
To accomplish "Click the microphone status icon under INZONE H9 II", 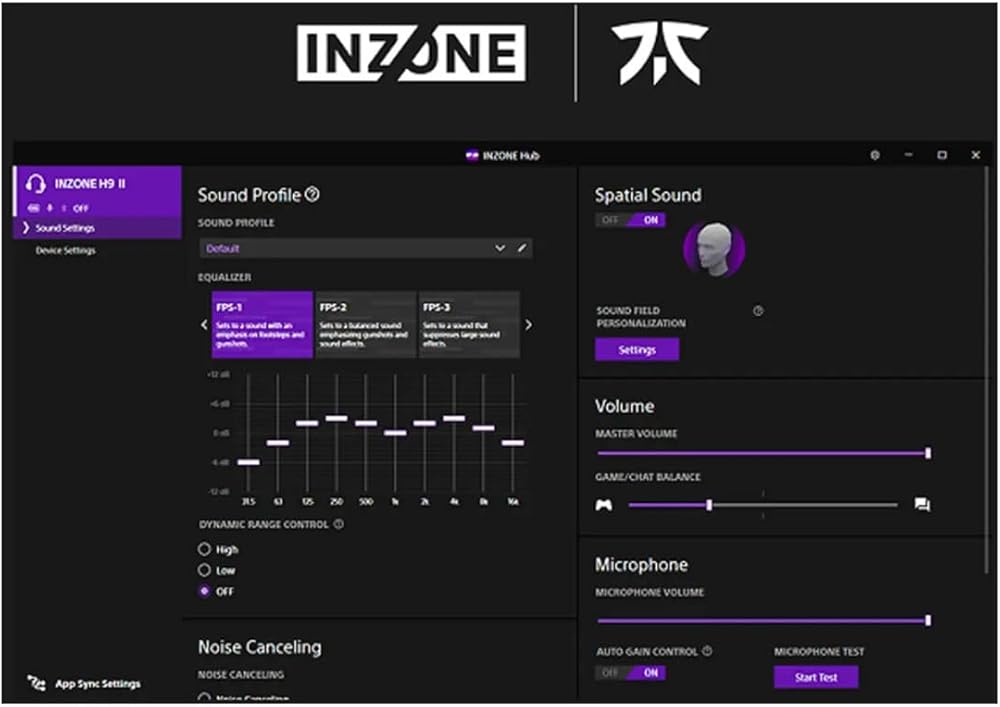I will pos(50,208).
